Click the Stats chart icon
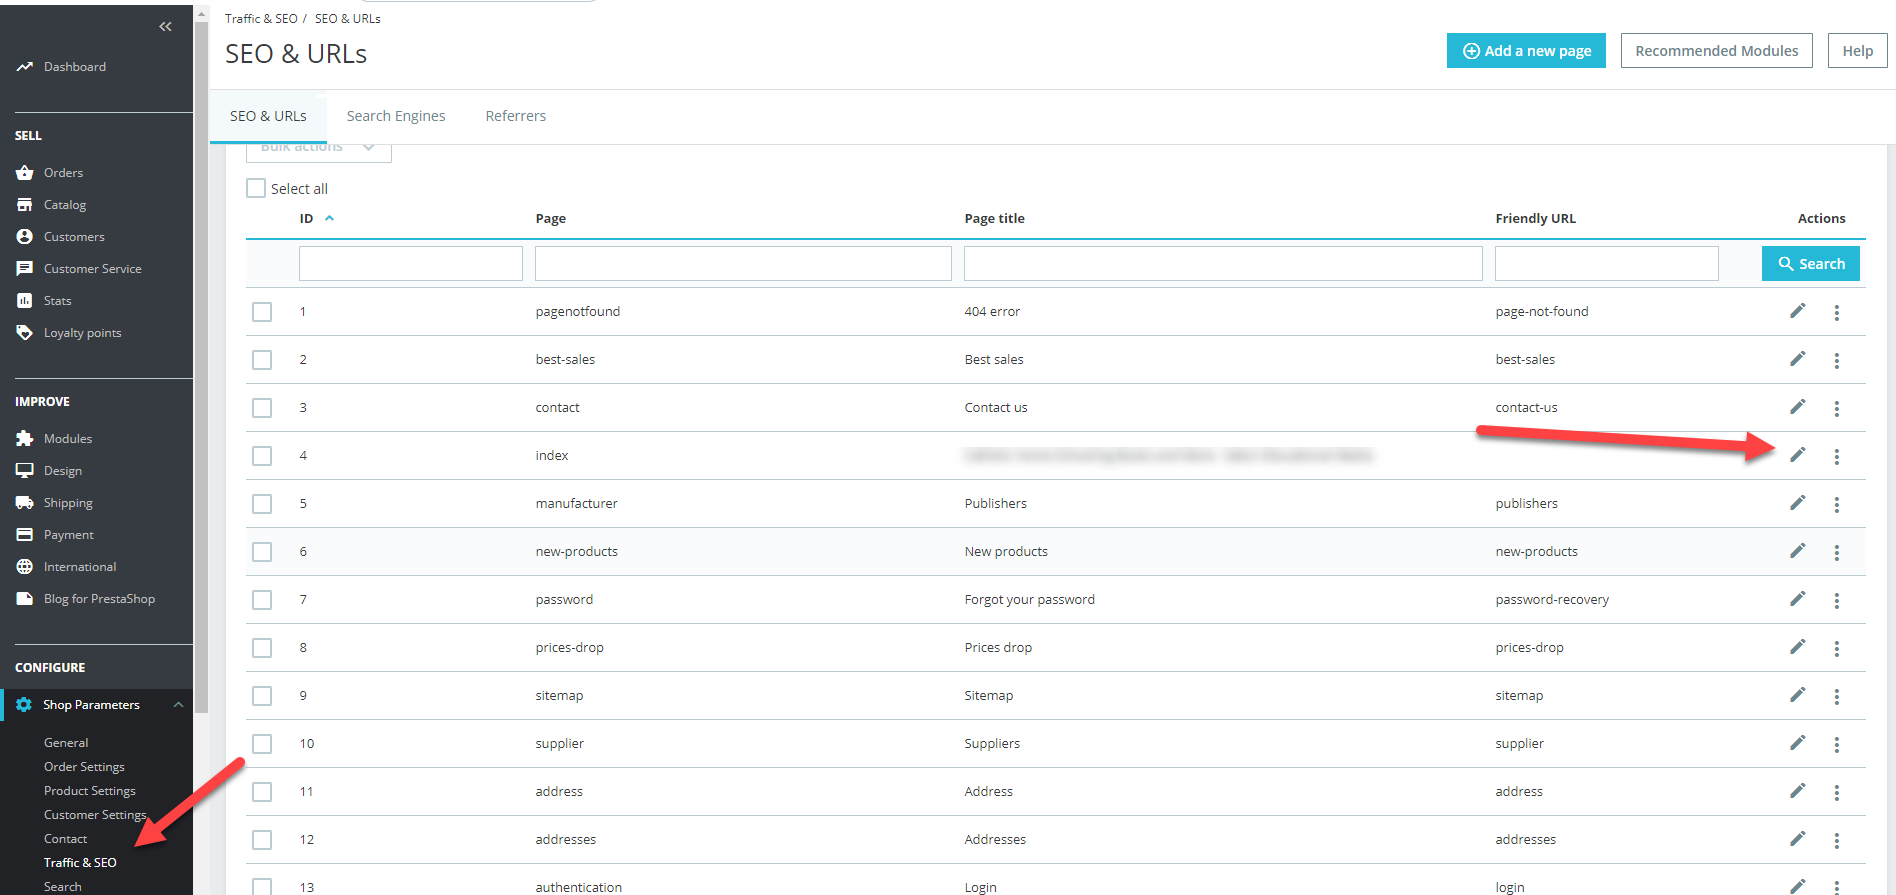1896x895 pixels. click(25, 301)
